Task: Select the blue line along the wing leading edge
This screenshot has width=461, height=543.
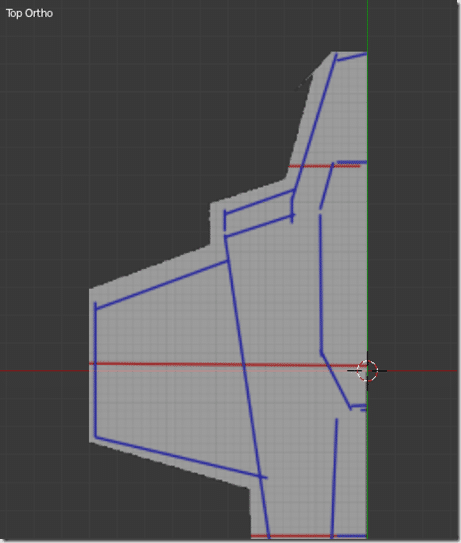Action: click(x=161, y=285)
